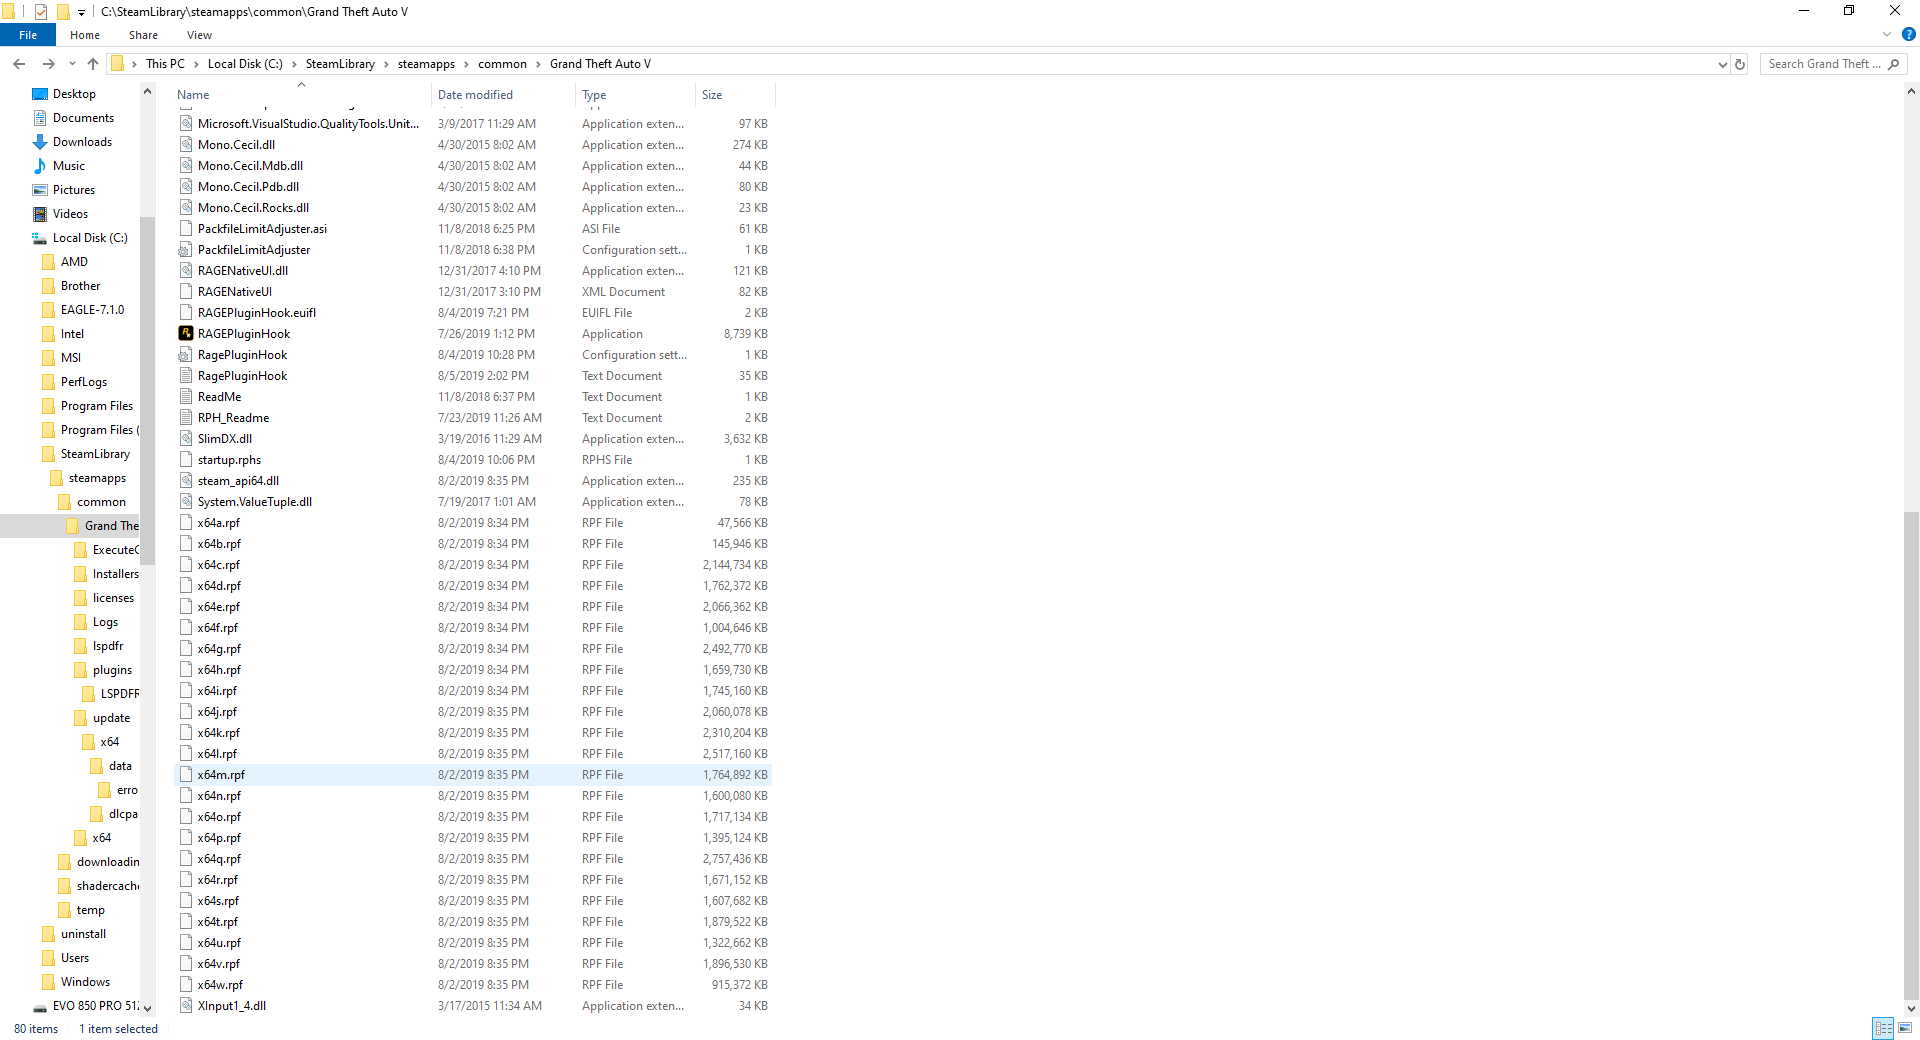Screen dimensions: 1920x1040
Task: Open the Recent locations dropdown arrow
Action: tap(72, 64)
